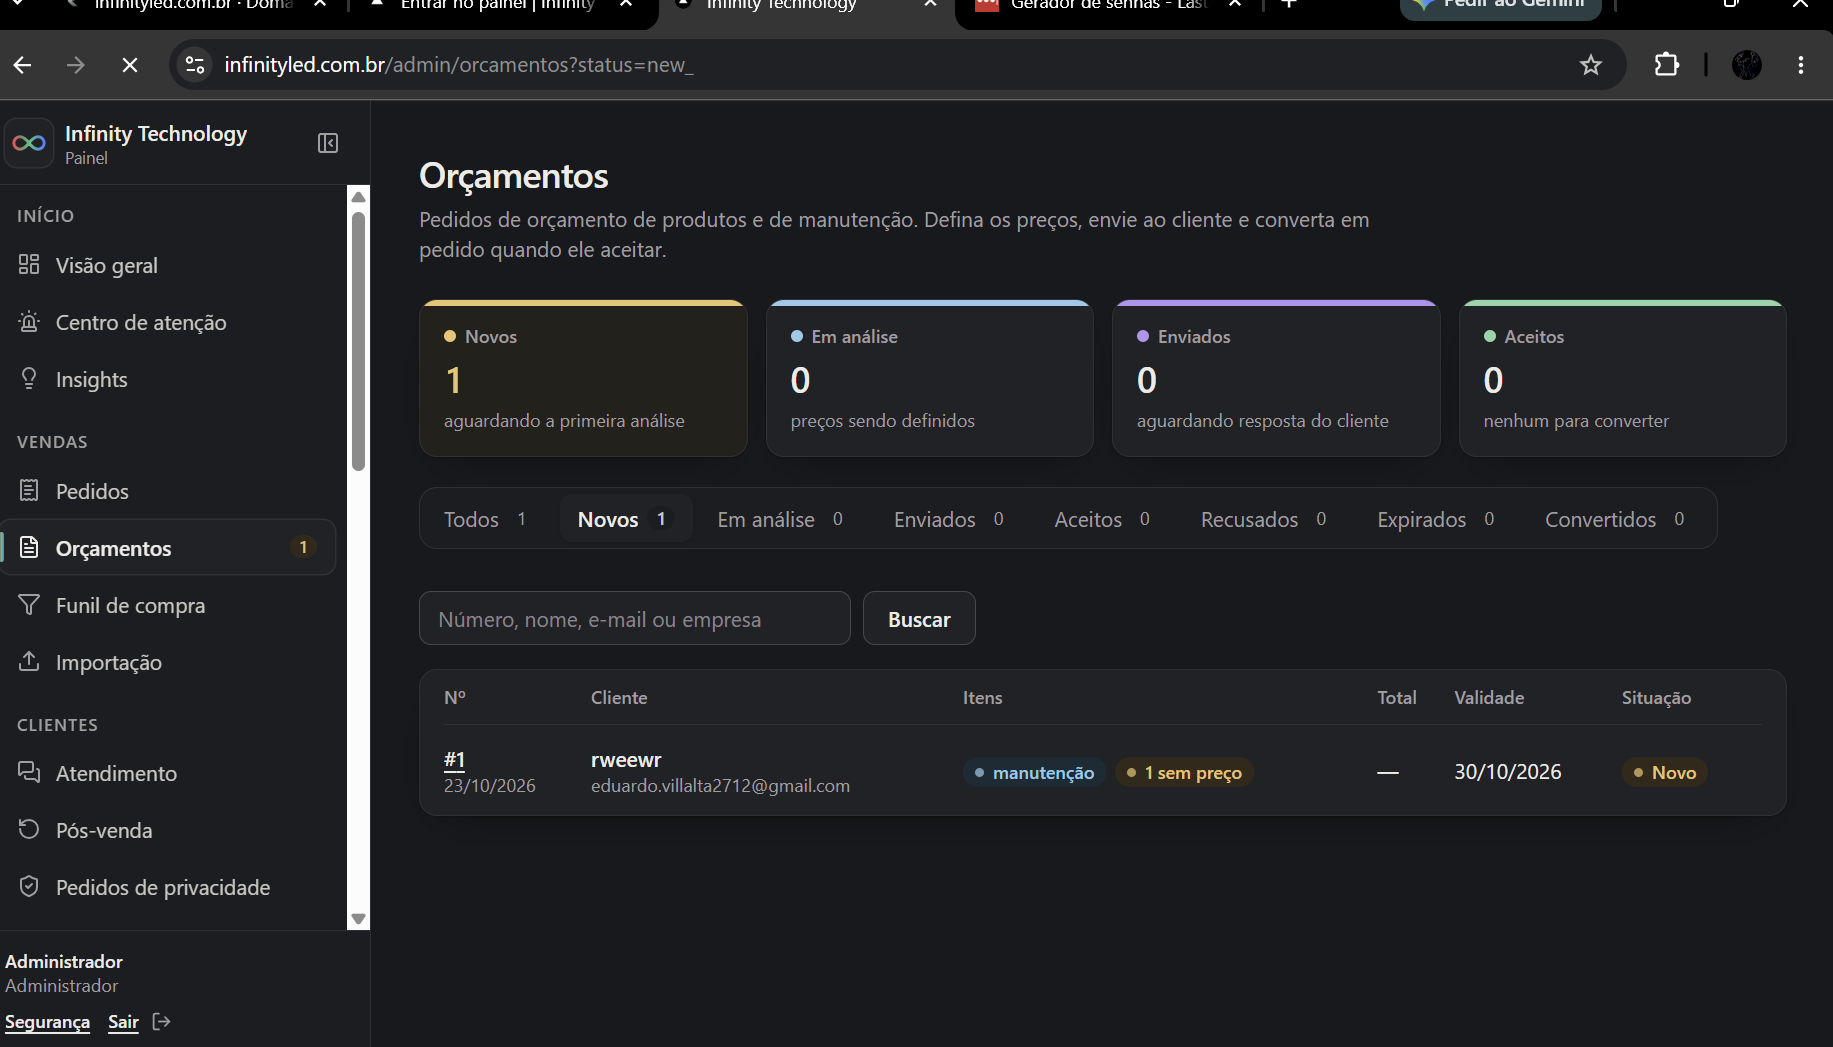This screenshot has width=1833, height=1047.
Task: Click the browser address bar URL
Action: (459, 65)
